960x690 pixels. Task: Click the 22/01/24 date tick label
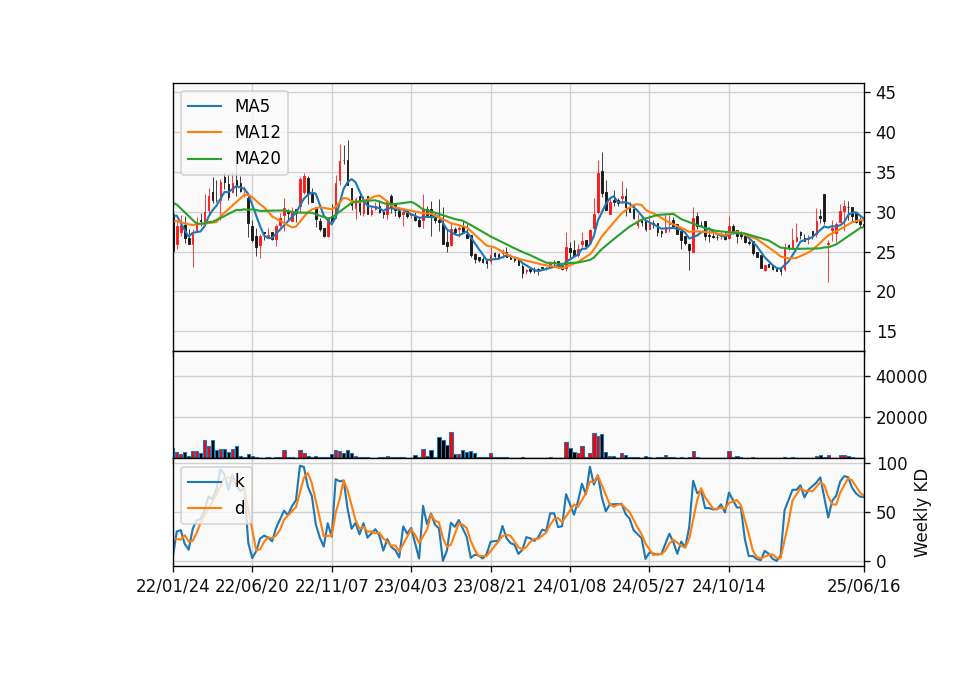(x=173, y=586)
